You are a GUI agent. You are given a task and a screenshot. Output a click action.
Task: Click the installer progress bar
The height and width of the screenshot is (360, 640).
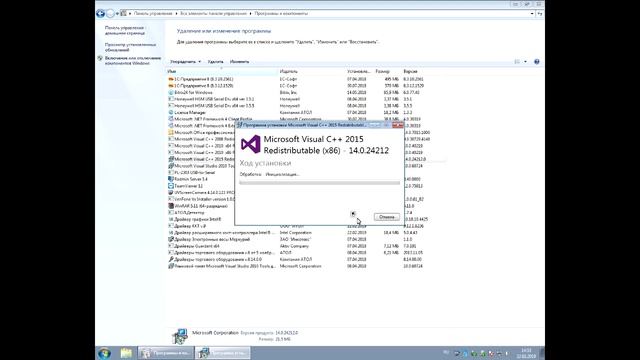(320, 183)
